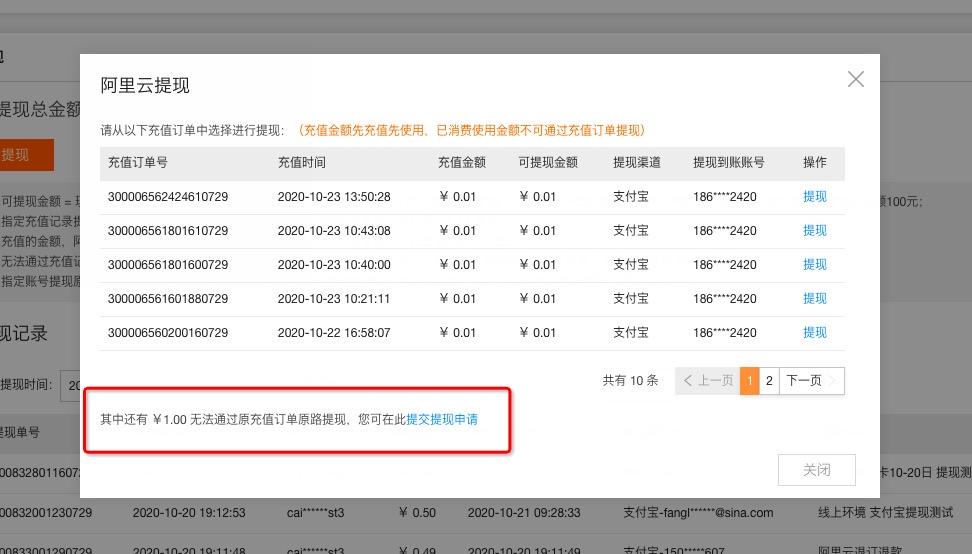Click the 下一页 next page button
The image size is (972, 554).
tap(811, 380)
